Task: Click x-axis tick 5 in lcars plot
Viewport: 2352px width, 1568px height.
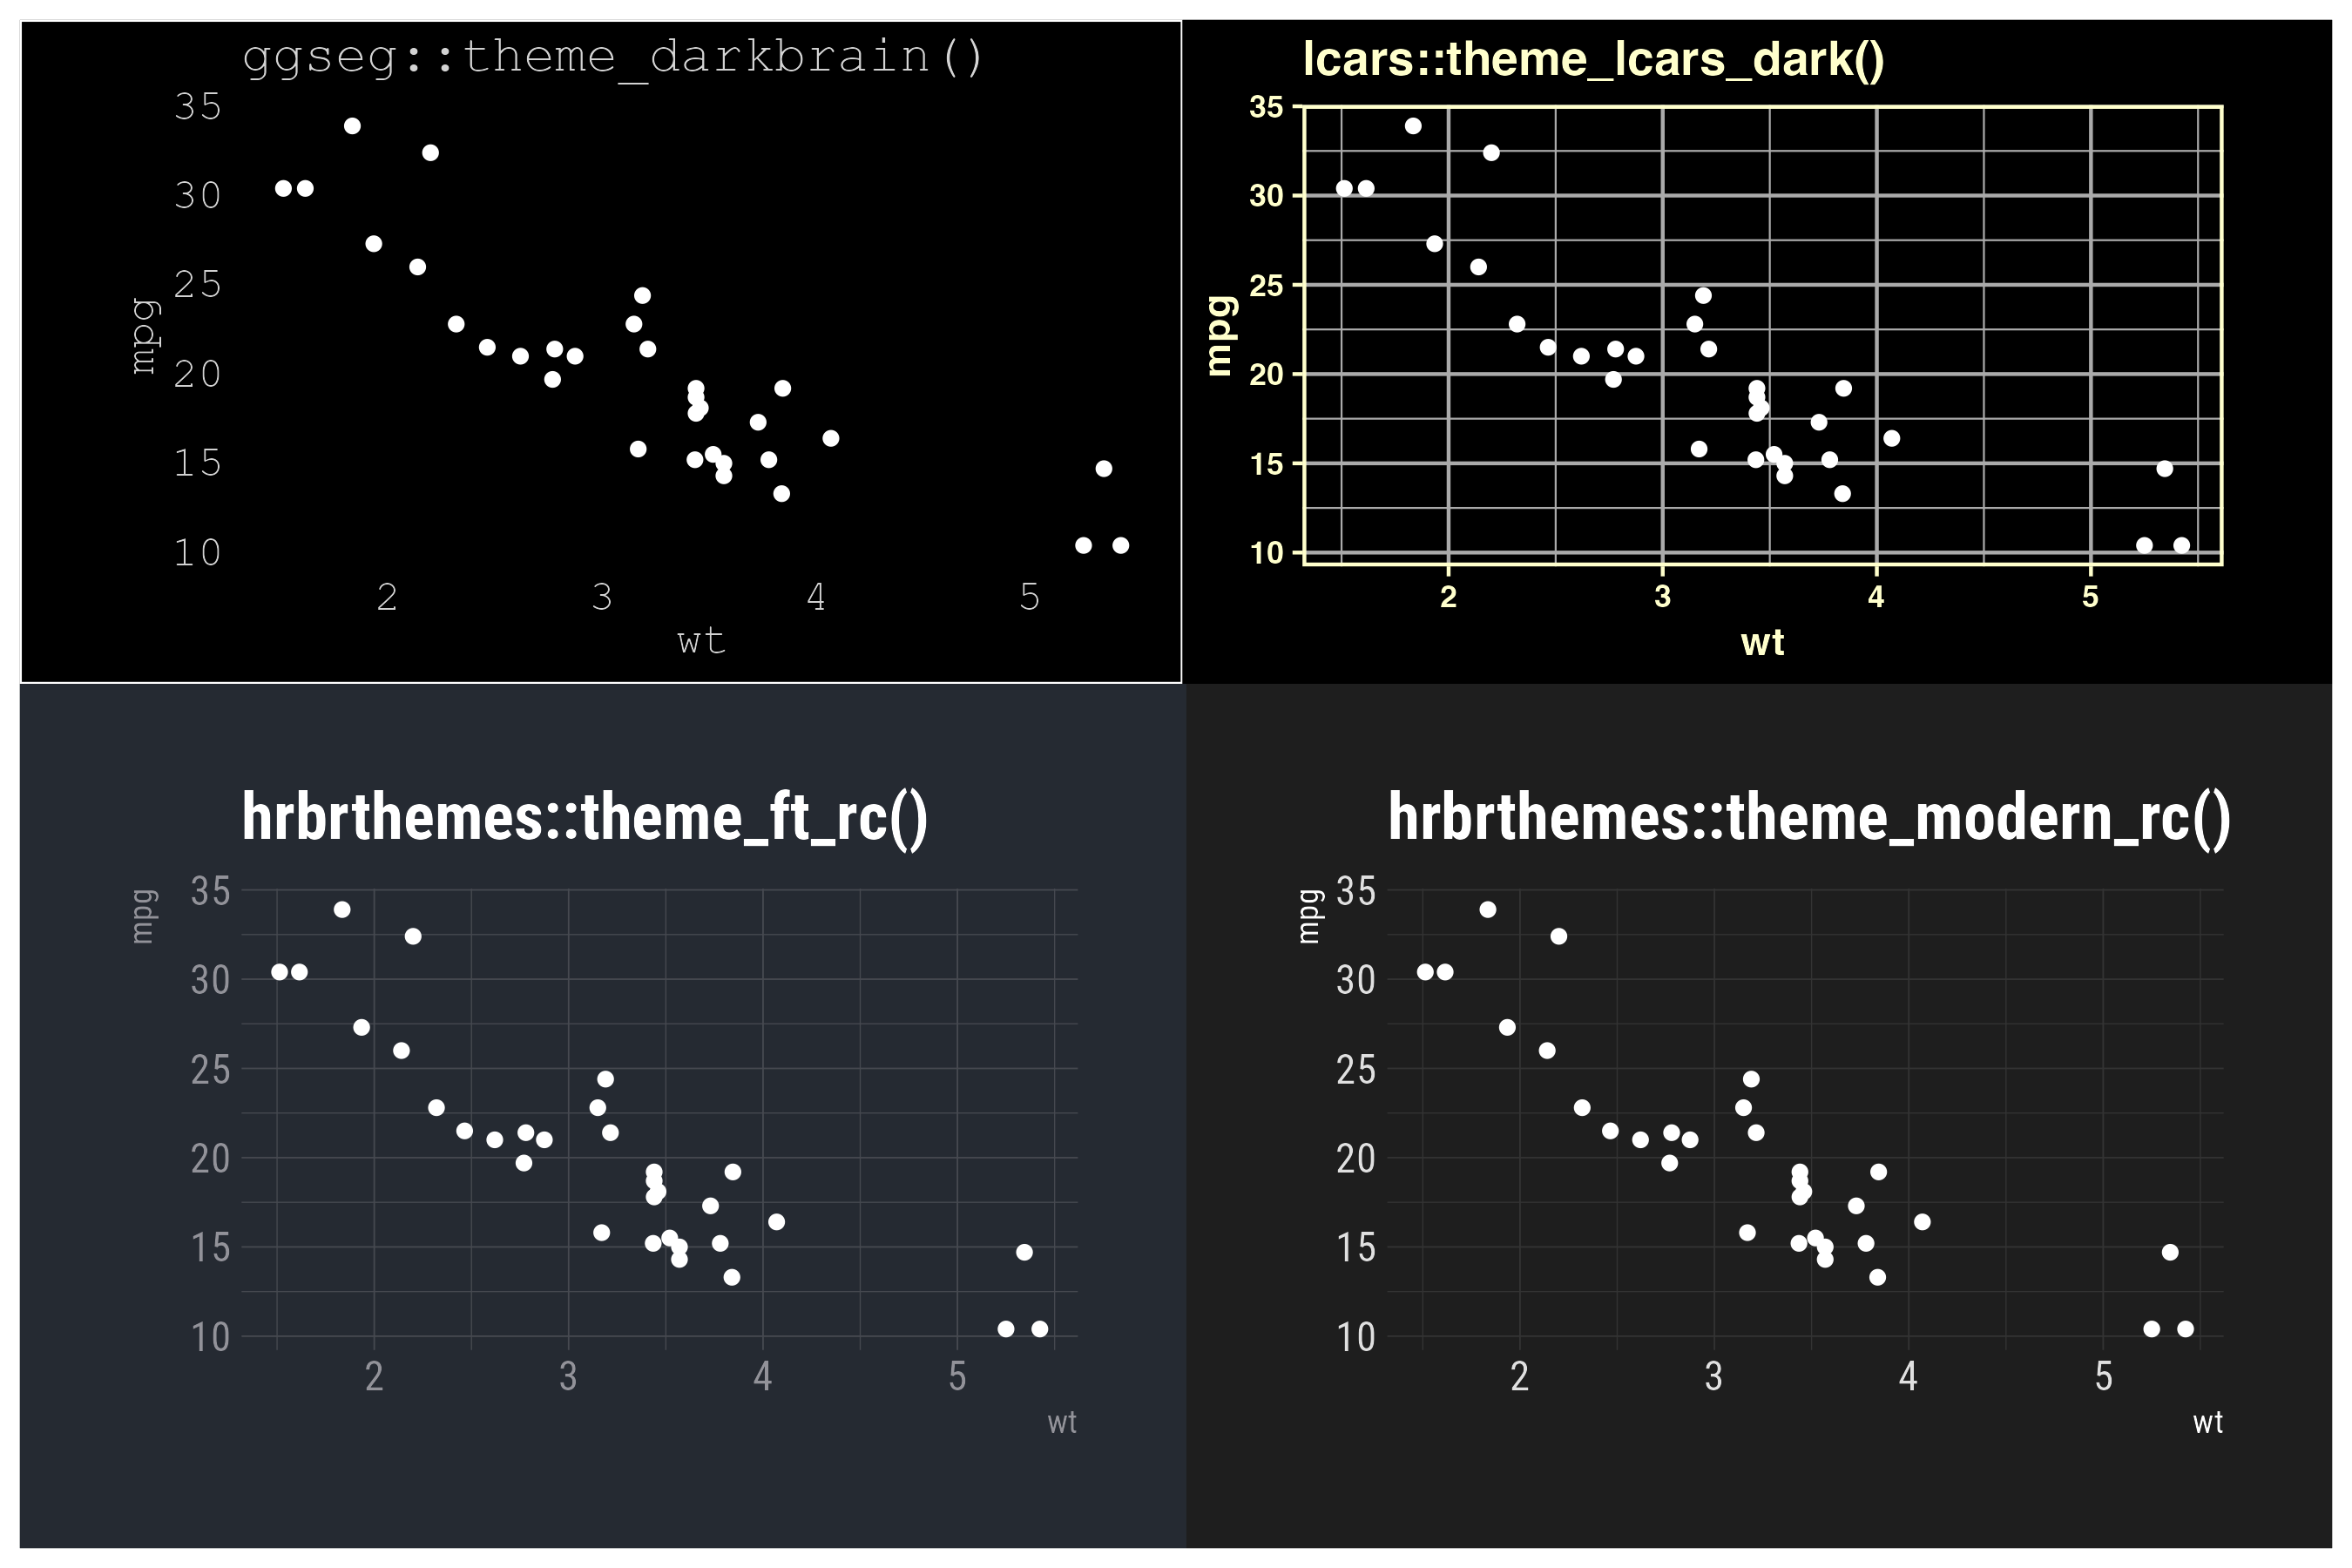Action: coord(2090,597)
